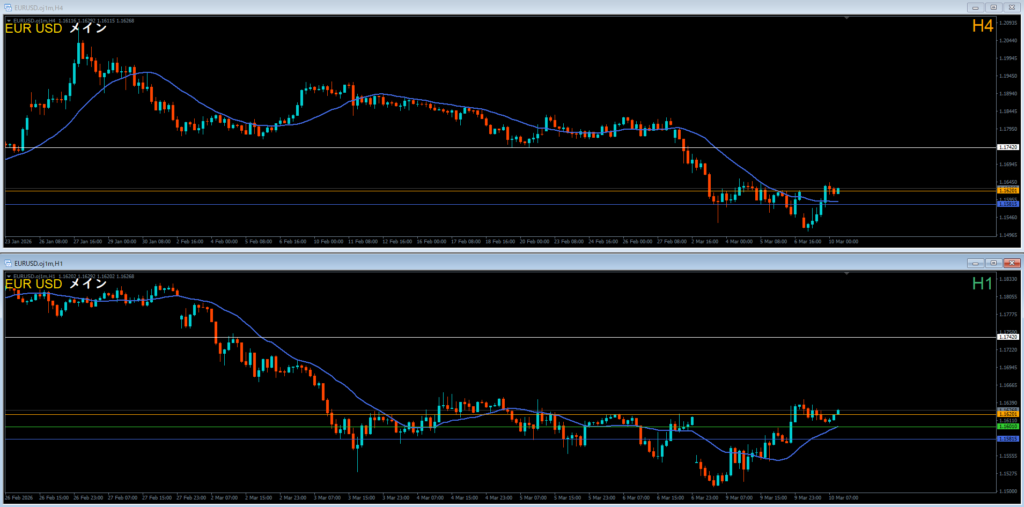Maximize the H4 chart window

(x=993, y=6)
